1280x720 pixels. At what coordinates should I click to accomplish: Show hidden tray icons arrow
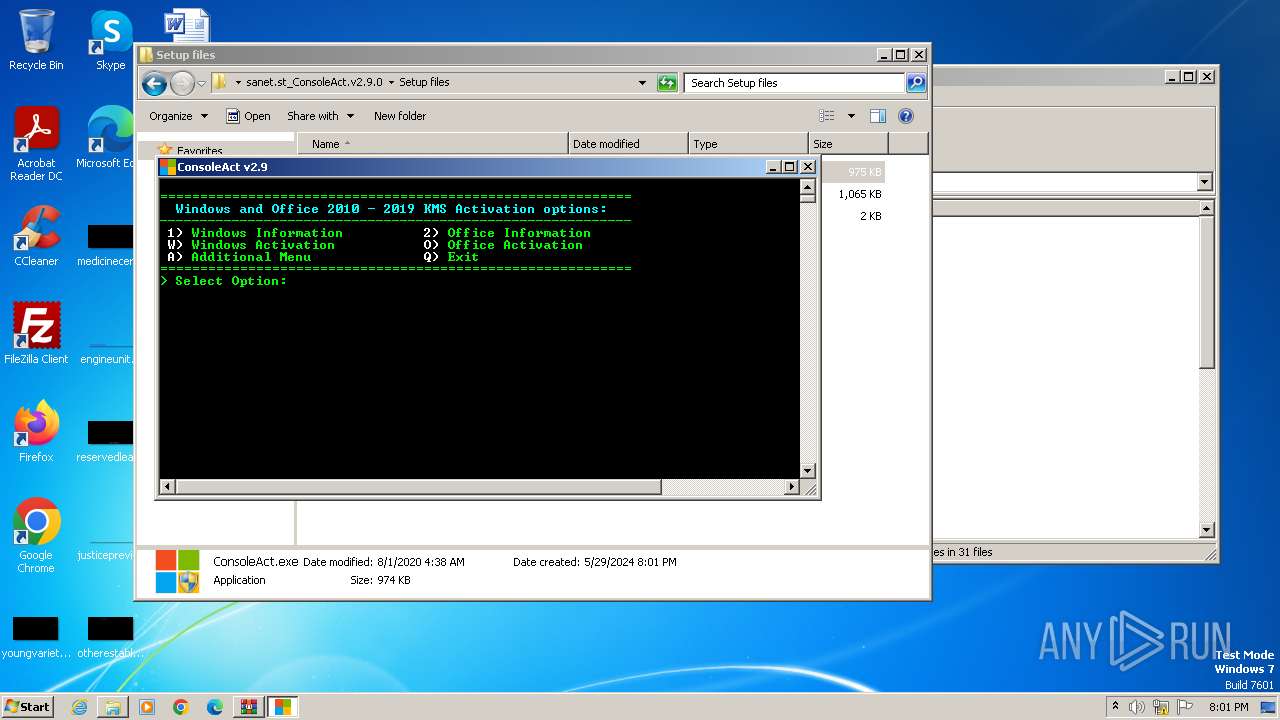(x=1114, y=707)
